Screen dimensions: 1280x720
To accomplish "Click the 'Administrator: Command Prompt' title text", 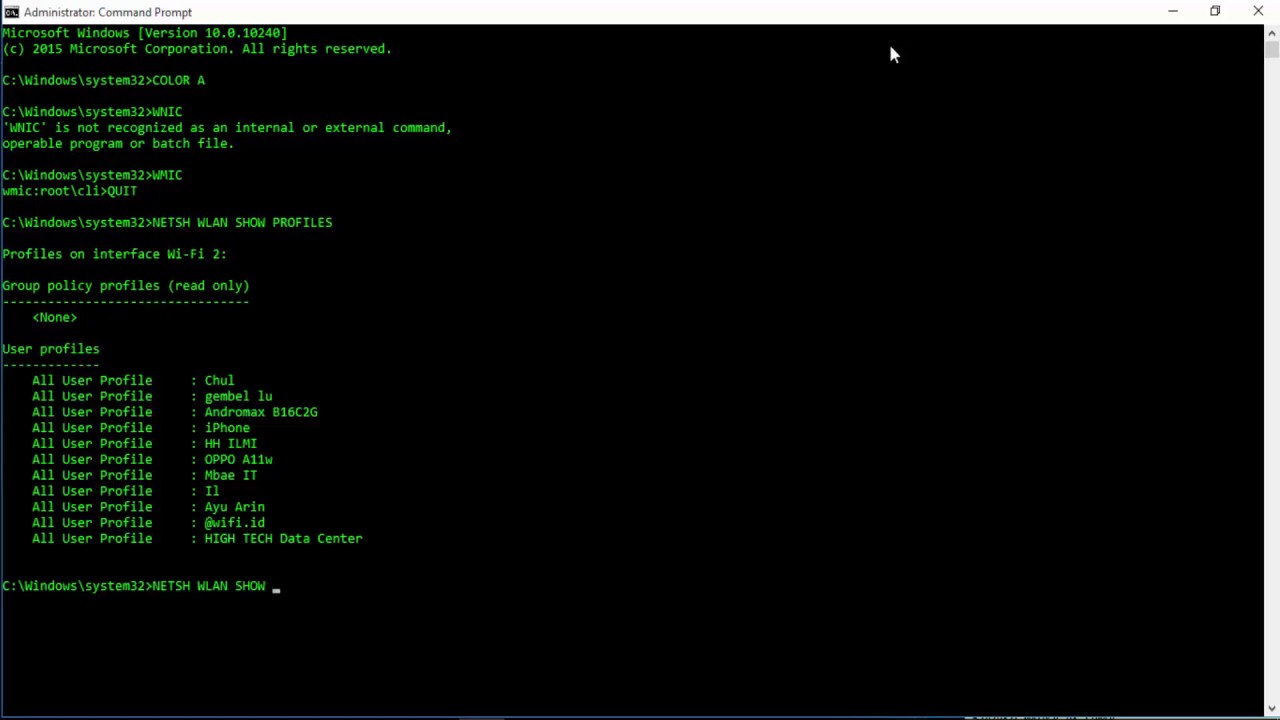I will coord(108,12).
